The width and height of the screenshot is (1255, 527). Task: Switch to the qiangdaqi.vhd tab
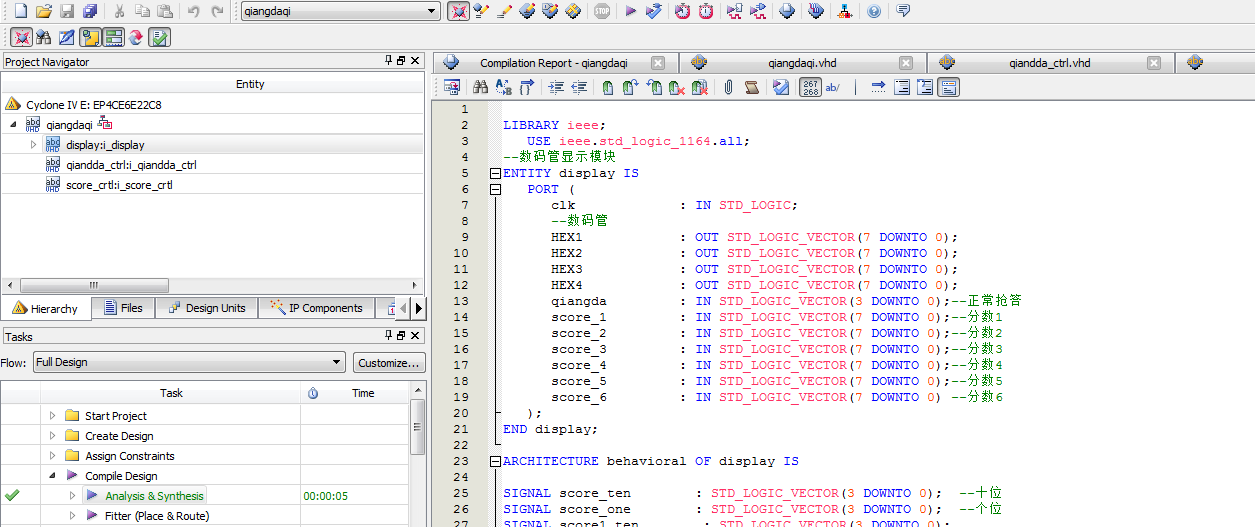coord(802,63)
